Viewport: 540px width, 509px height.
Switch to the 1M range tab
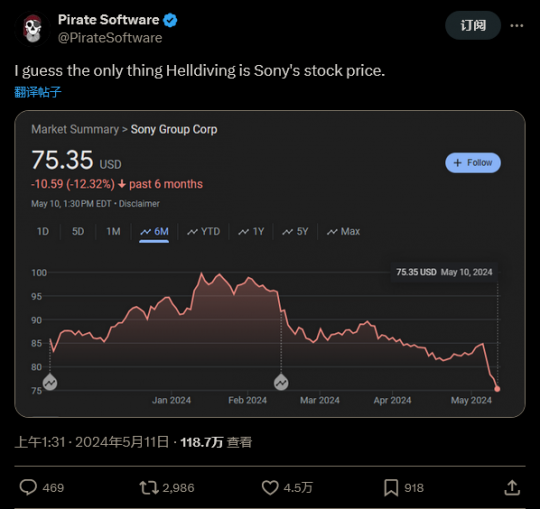click(x=113, y=231)
